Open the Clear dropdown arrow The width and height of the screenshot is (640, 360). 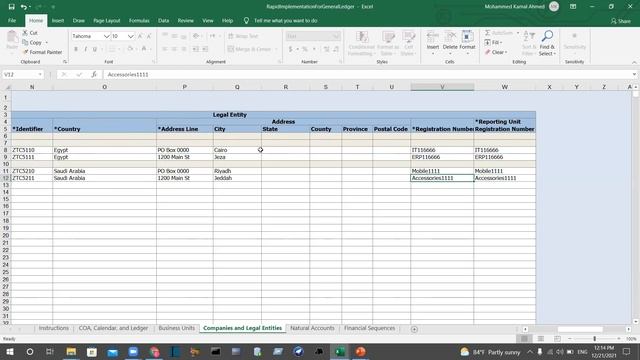(506, 52)
